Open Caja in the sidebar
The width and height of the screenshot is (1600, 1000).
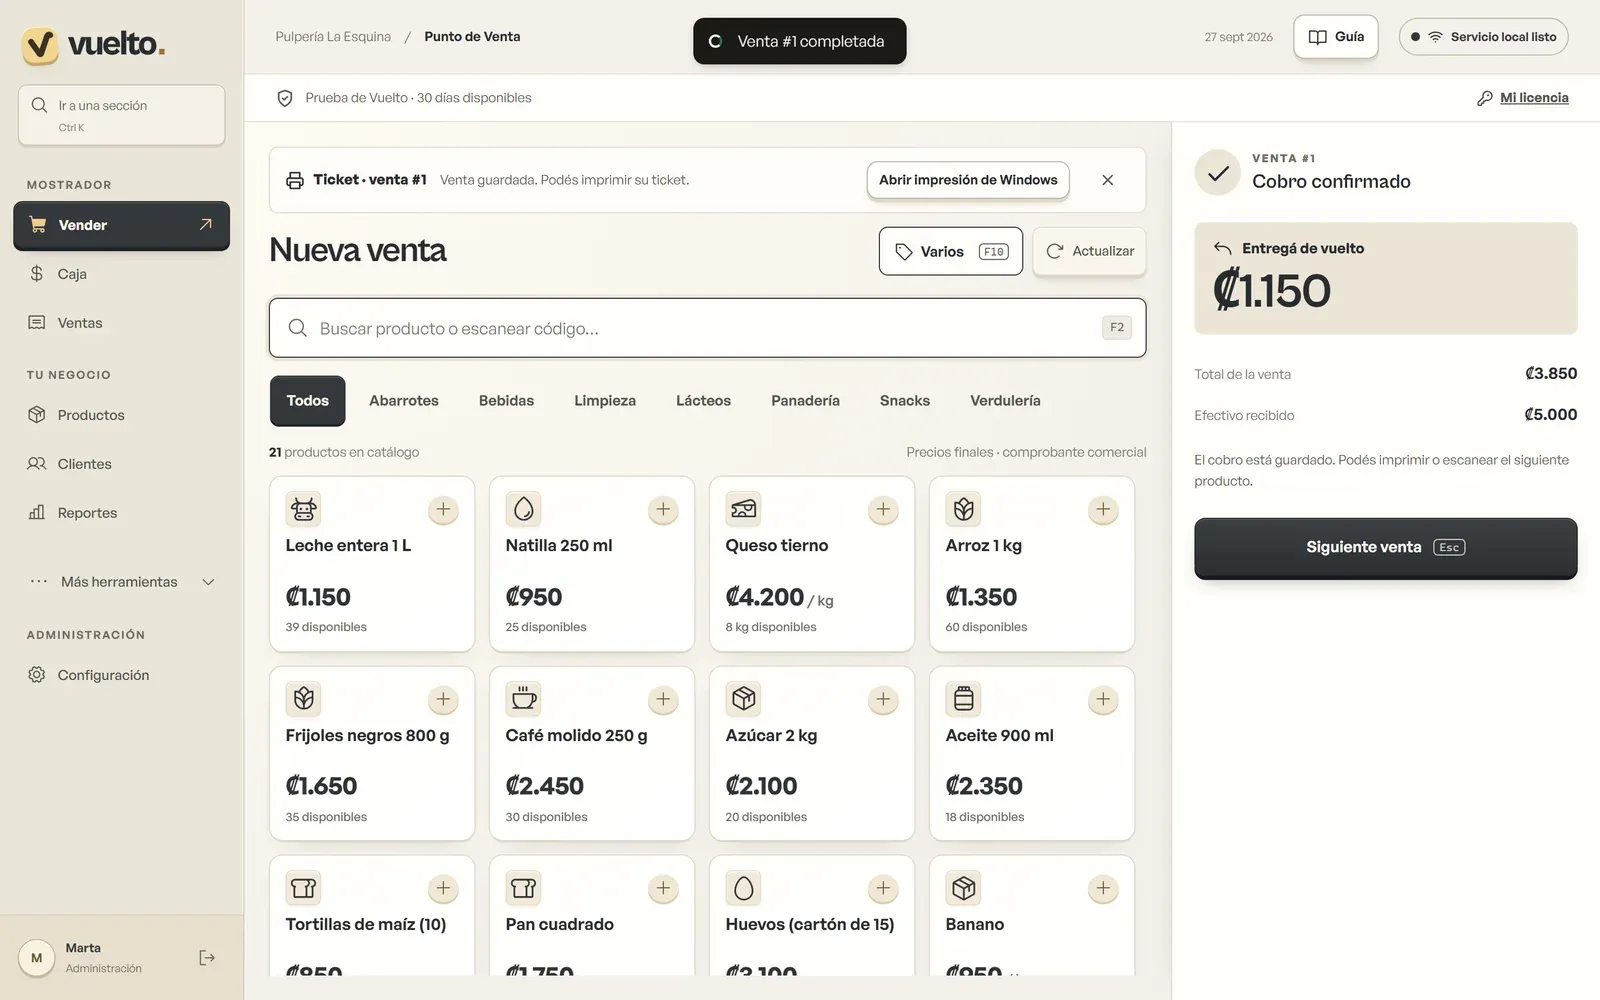click(x=122, y=274)
